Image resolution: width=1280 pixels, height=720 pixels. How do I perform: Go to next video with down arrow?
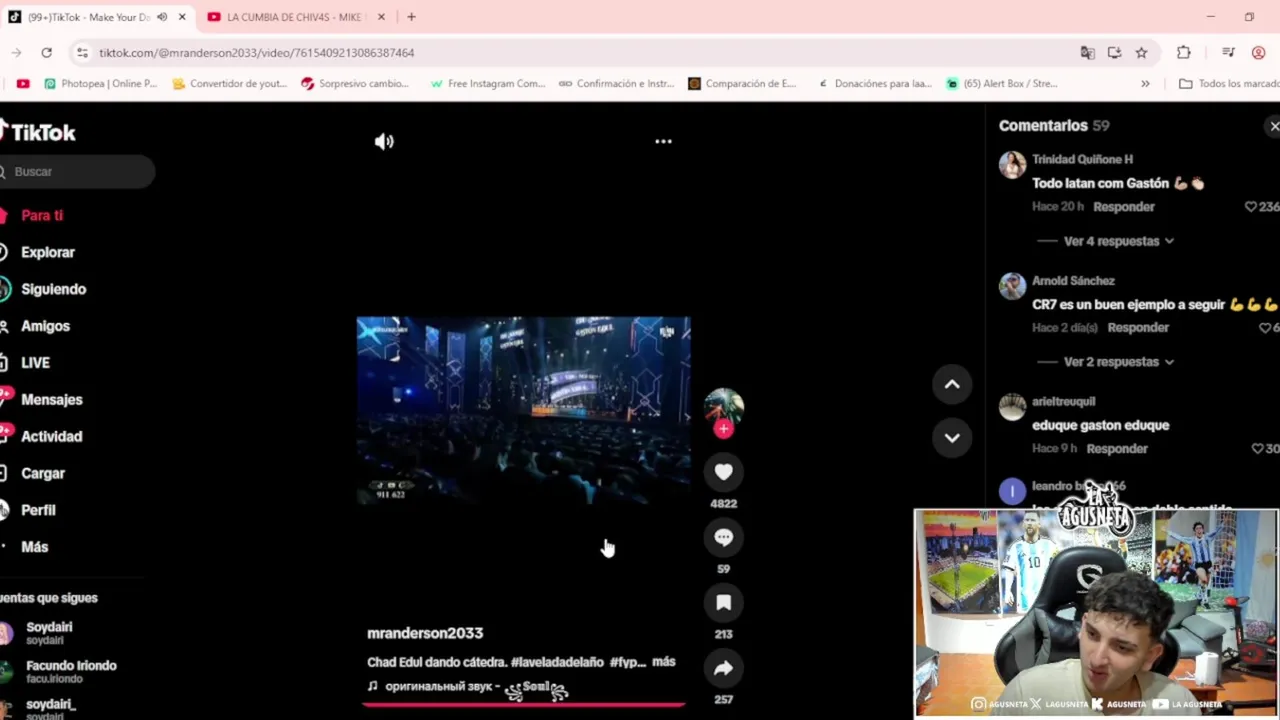[952, 437]
